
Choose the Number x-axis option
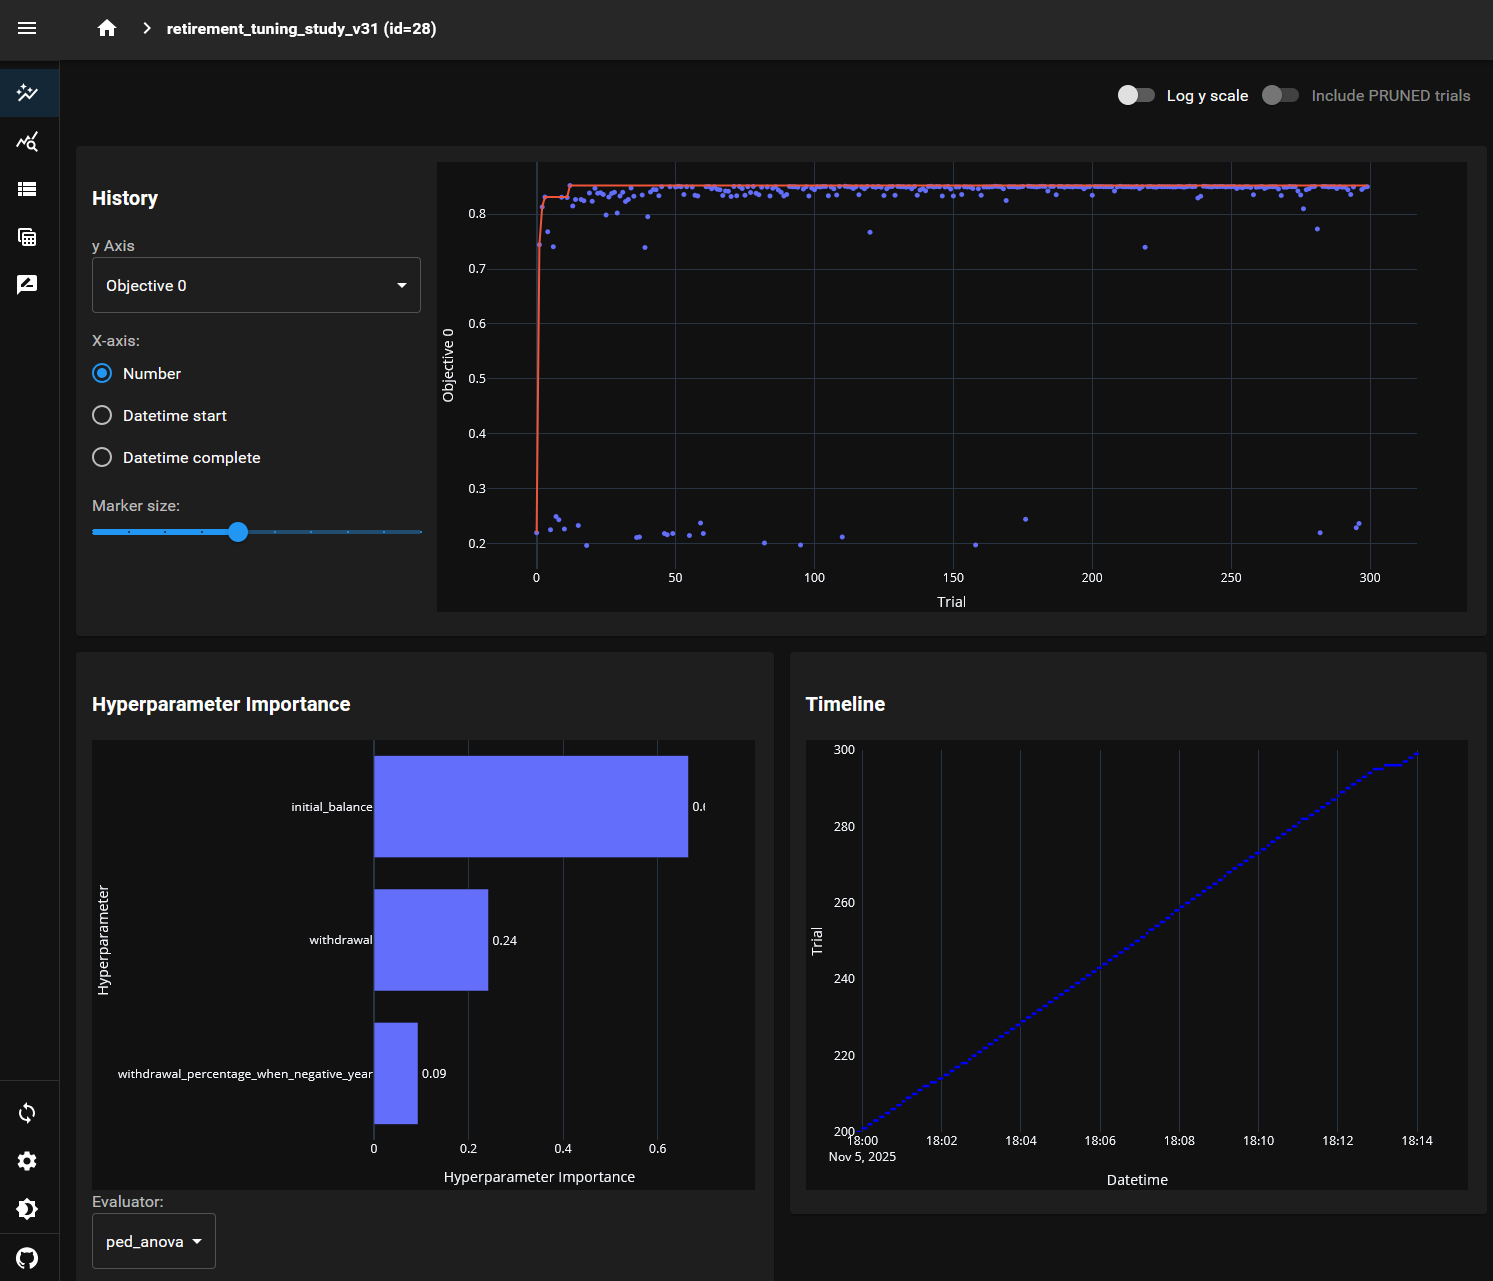click(102, 373)
